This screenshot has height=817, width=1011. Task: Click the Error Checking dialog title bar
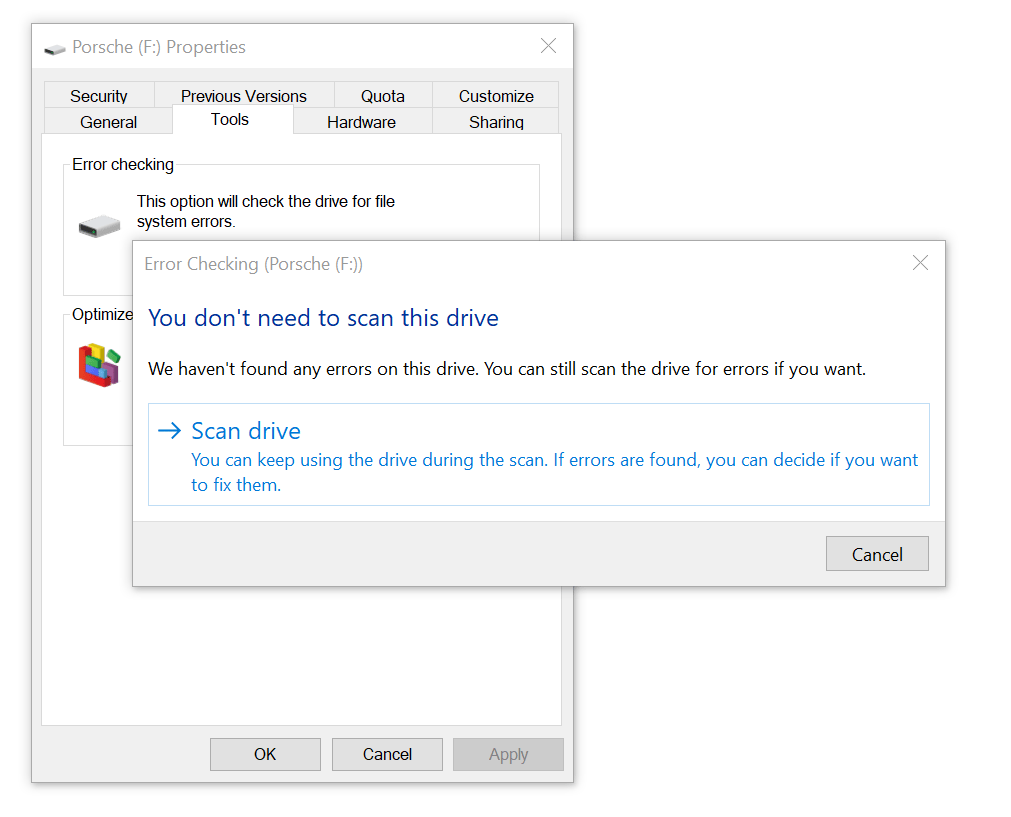coord(500,264)
